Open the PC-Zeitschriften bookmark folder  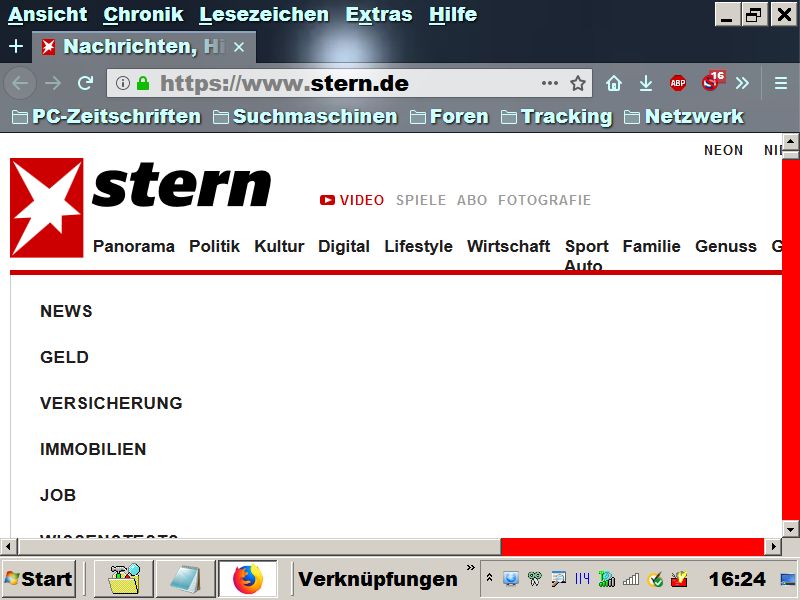click(x=106, y=116)
